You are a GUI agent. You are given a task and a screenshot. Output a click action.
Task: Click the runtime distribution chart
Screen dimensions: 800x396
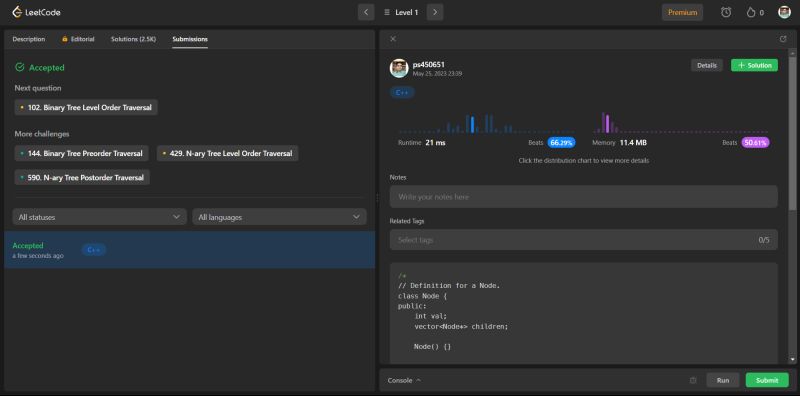coord(486,123)
